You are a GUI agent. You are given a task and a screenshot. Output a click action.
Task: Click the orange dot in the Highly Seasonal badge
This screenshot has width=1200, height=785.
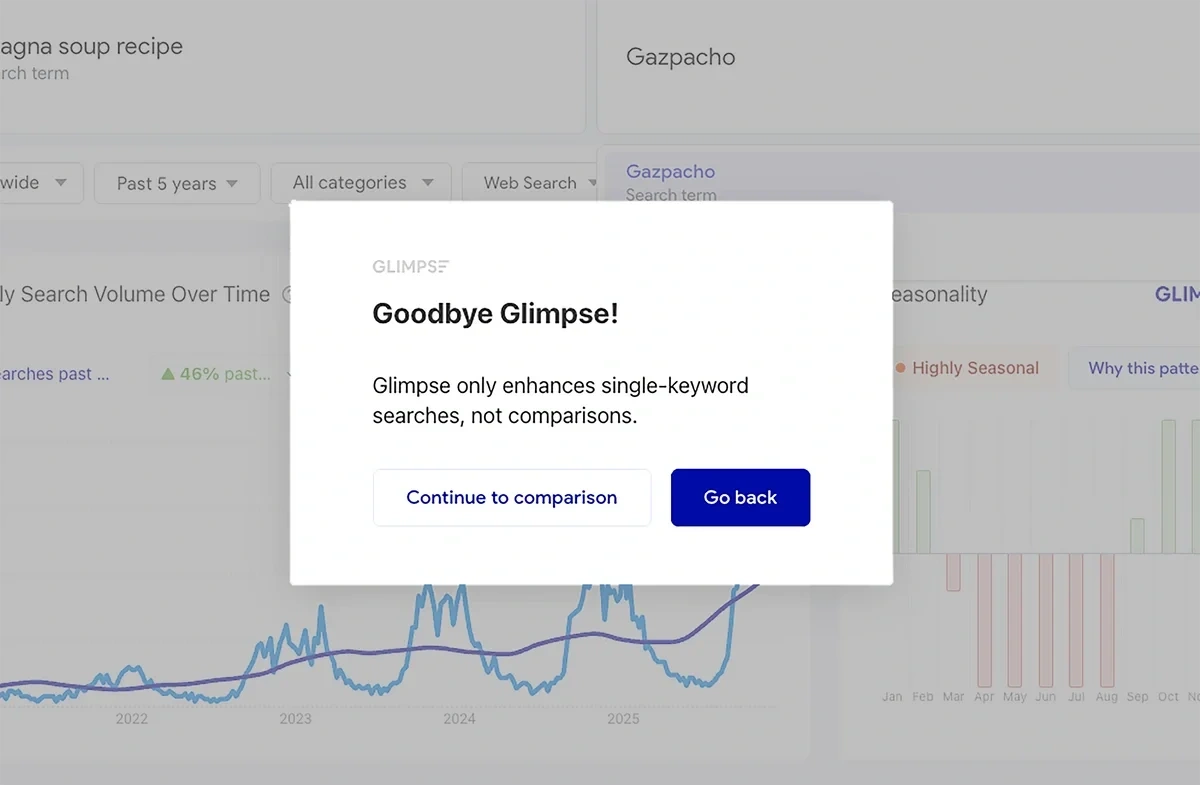[x=900, y=368]
